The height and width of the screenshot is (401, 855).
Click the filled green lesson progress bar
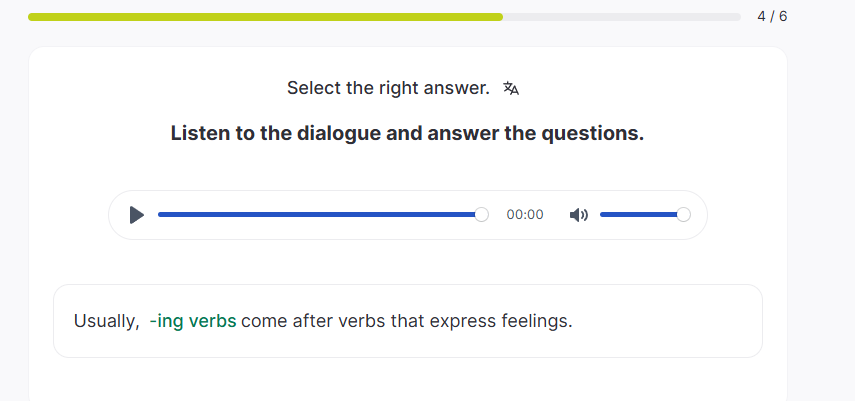tap(265, 17)
